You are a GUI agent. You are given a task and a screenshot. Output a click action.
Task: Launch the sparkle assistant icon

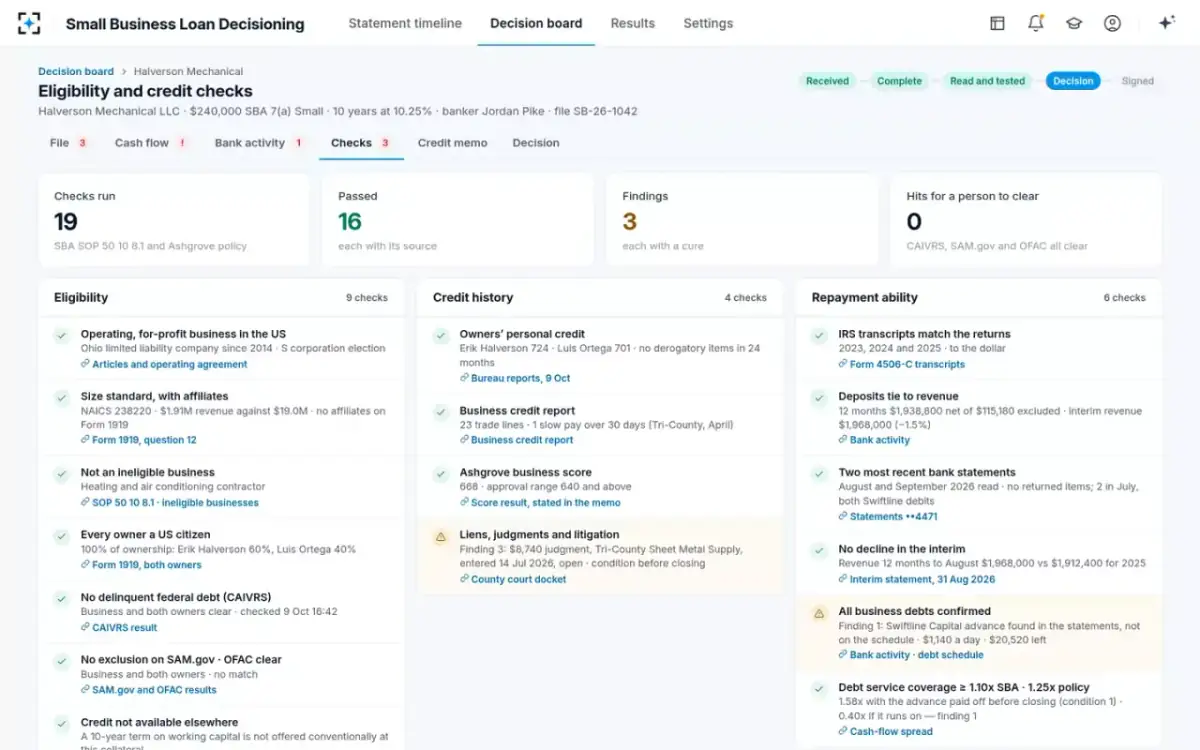(x=1166, y=23)
